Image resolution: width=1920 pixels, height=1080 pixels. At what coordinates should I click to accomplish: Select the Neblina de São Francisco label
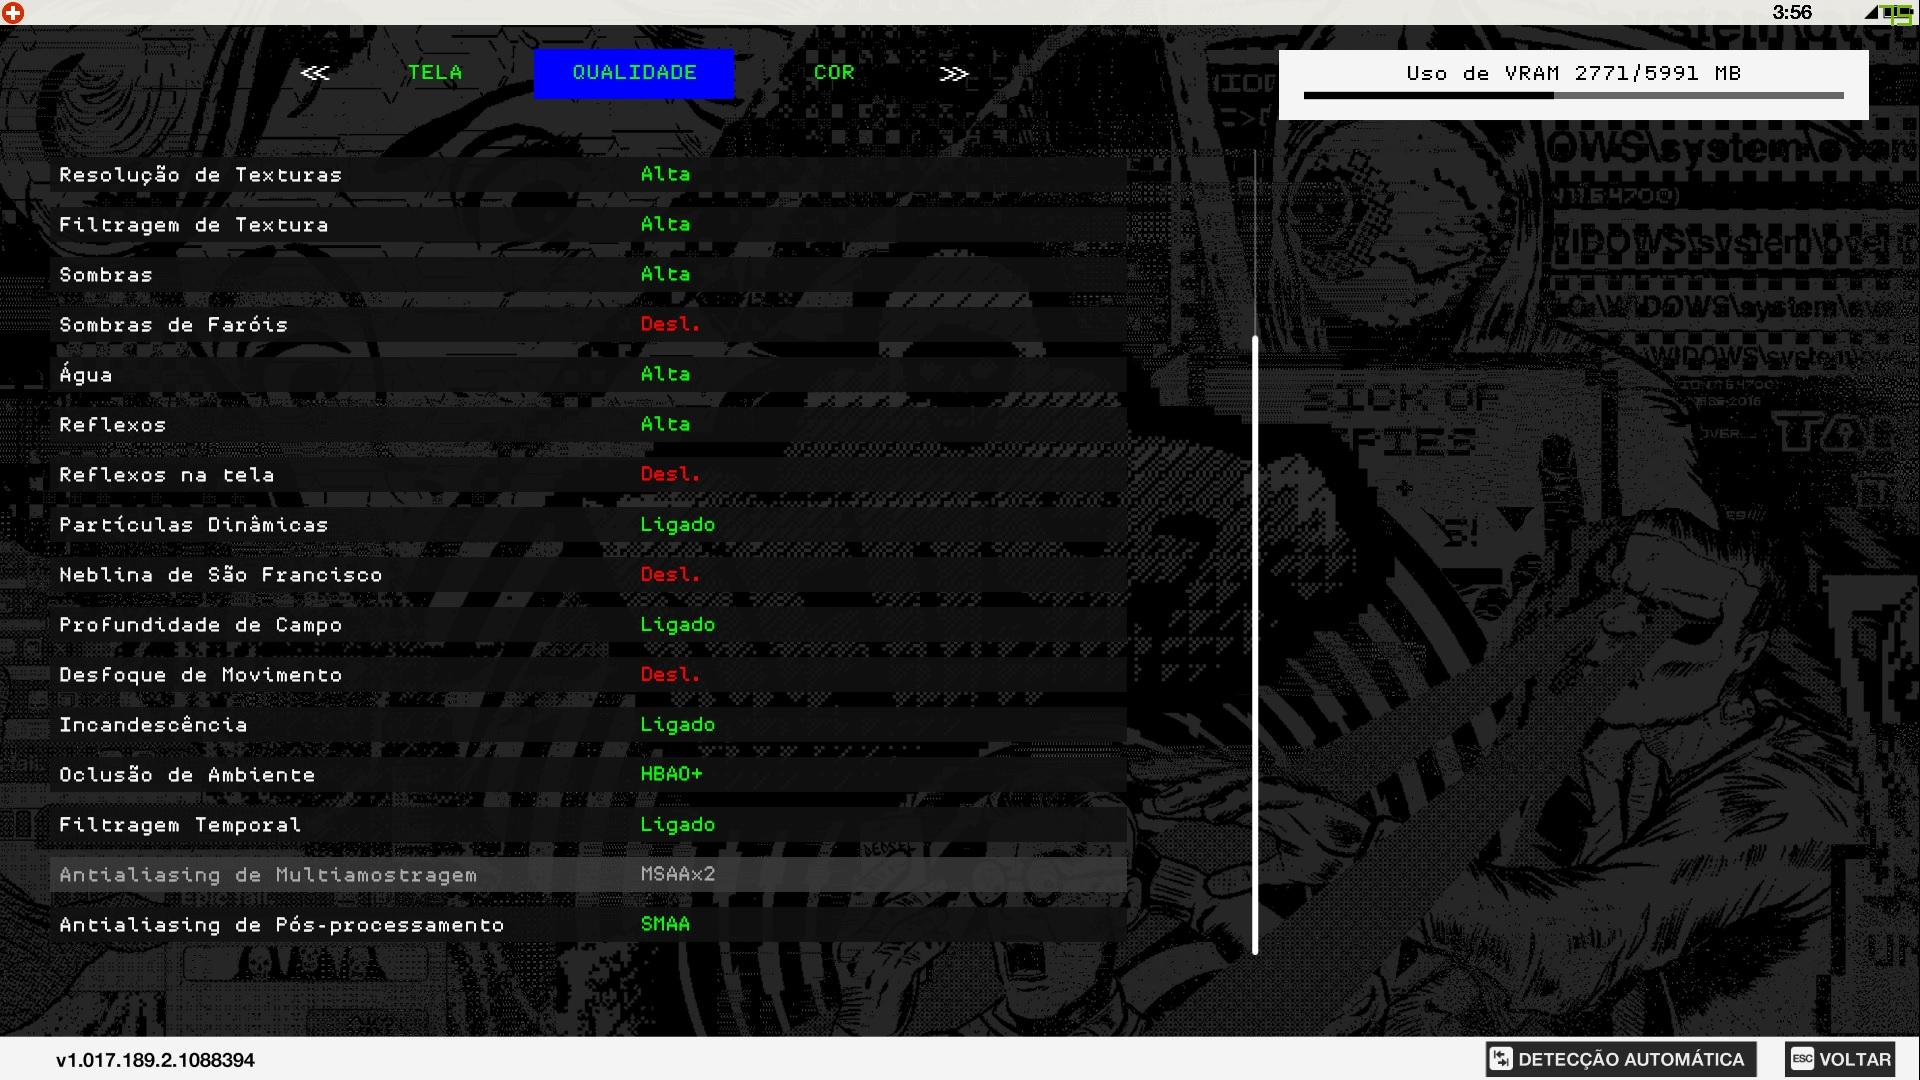[220, 575]
